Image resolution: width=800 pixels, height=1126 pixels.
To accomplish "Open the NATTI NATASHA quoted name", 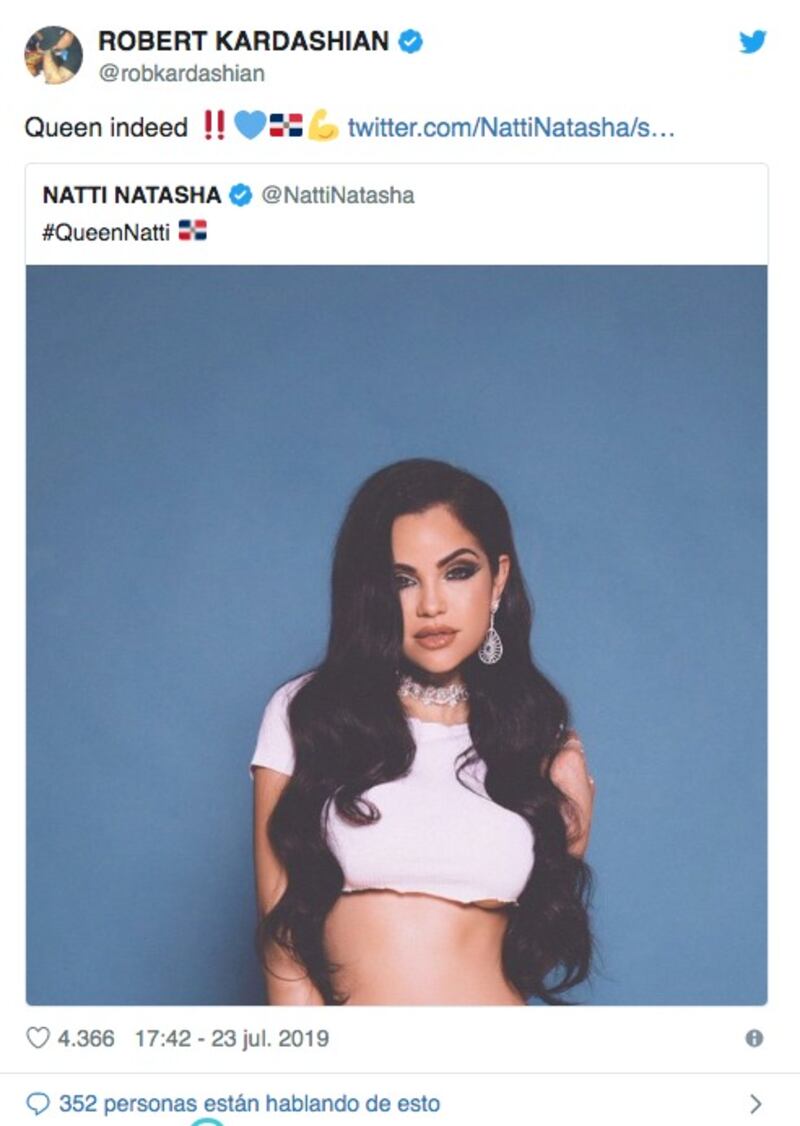I will point(132,195).
